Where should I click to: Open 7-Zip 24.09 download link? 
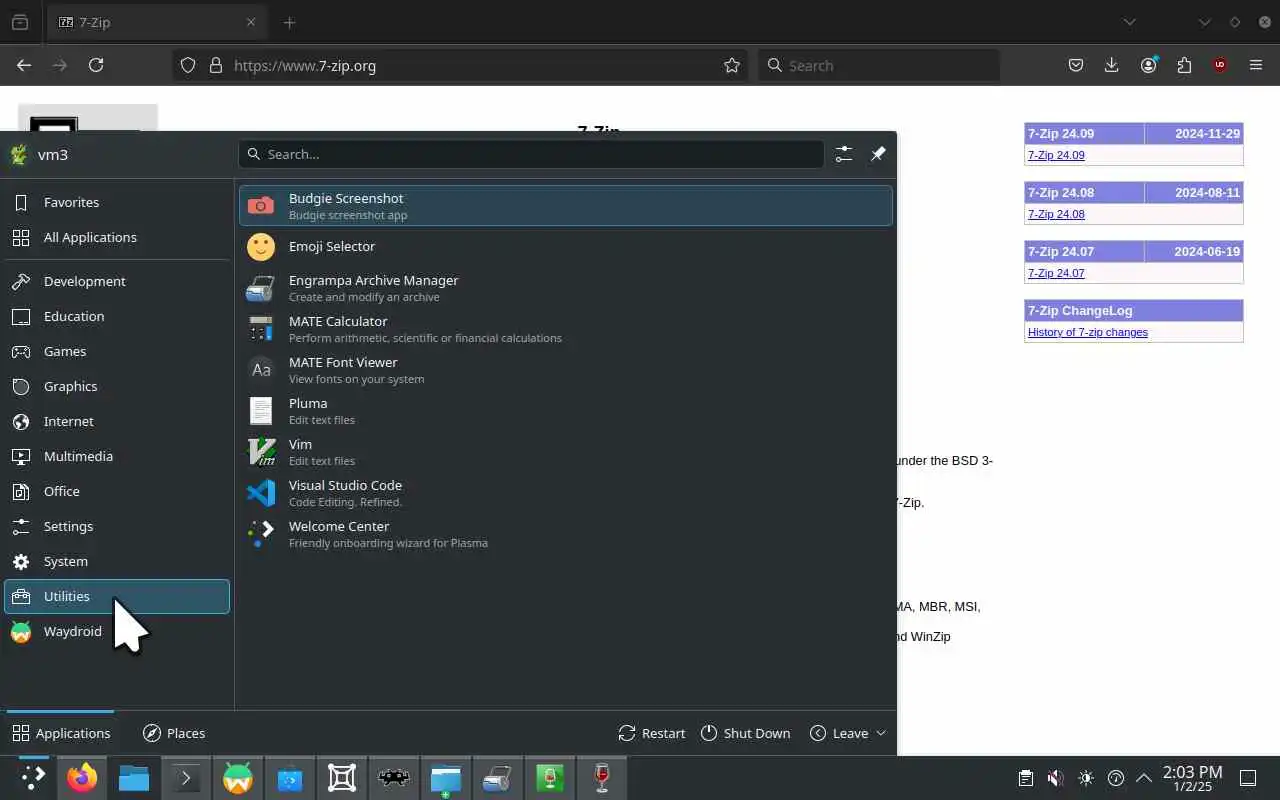tap(1056, 155)
